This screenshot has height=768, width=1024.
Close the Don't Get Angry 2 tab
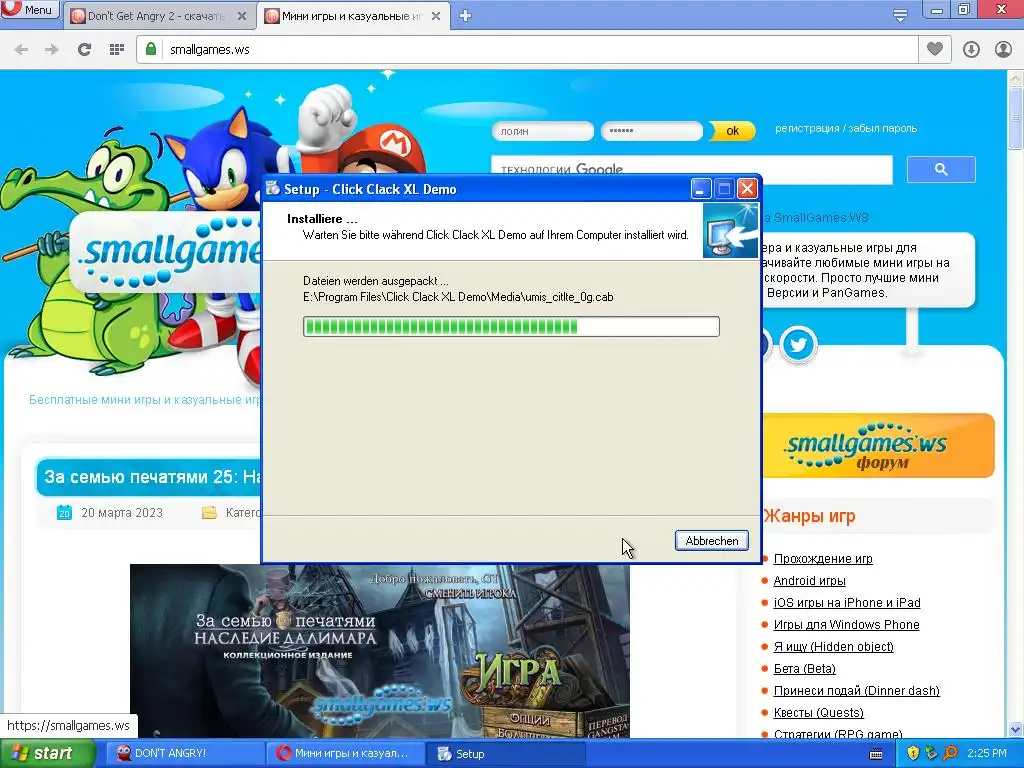click(x=242, y=16)
